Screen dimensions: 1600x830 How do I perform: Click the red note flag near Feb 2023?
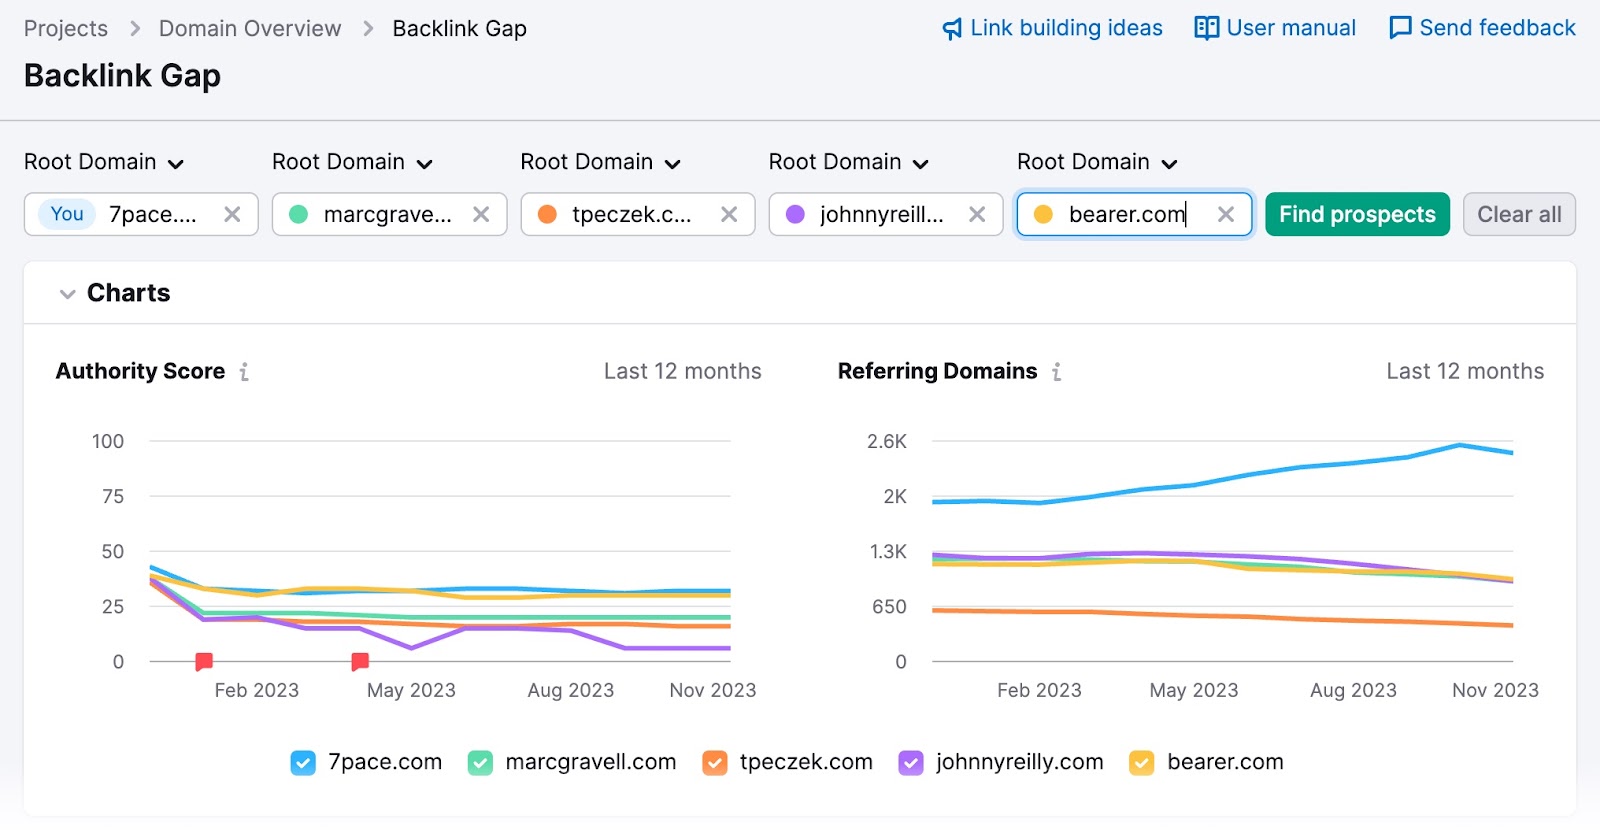(204, 661)
